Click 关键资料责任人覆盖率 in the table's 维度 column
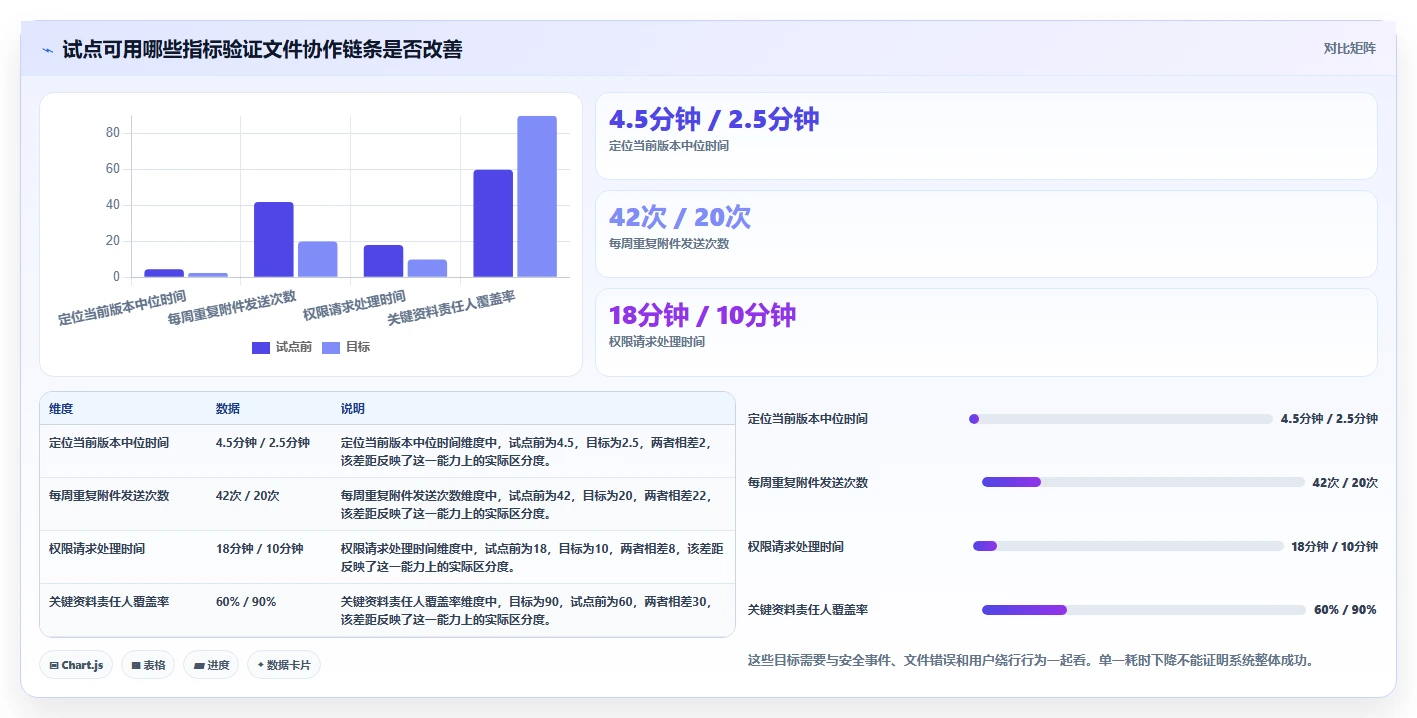The width and height of the screenshot is (1417, 718). pos(109,601)
